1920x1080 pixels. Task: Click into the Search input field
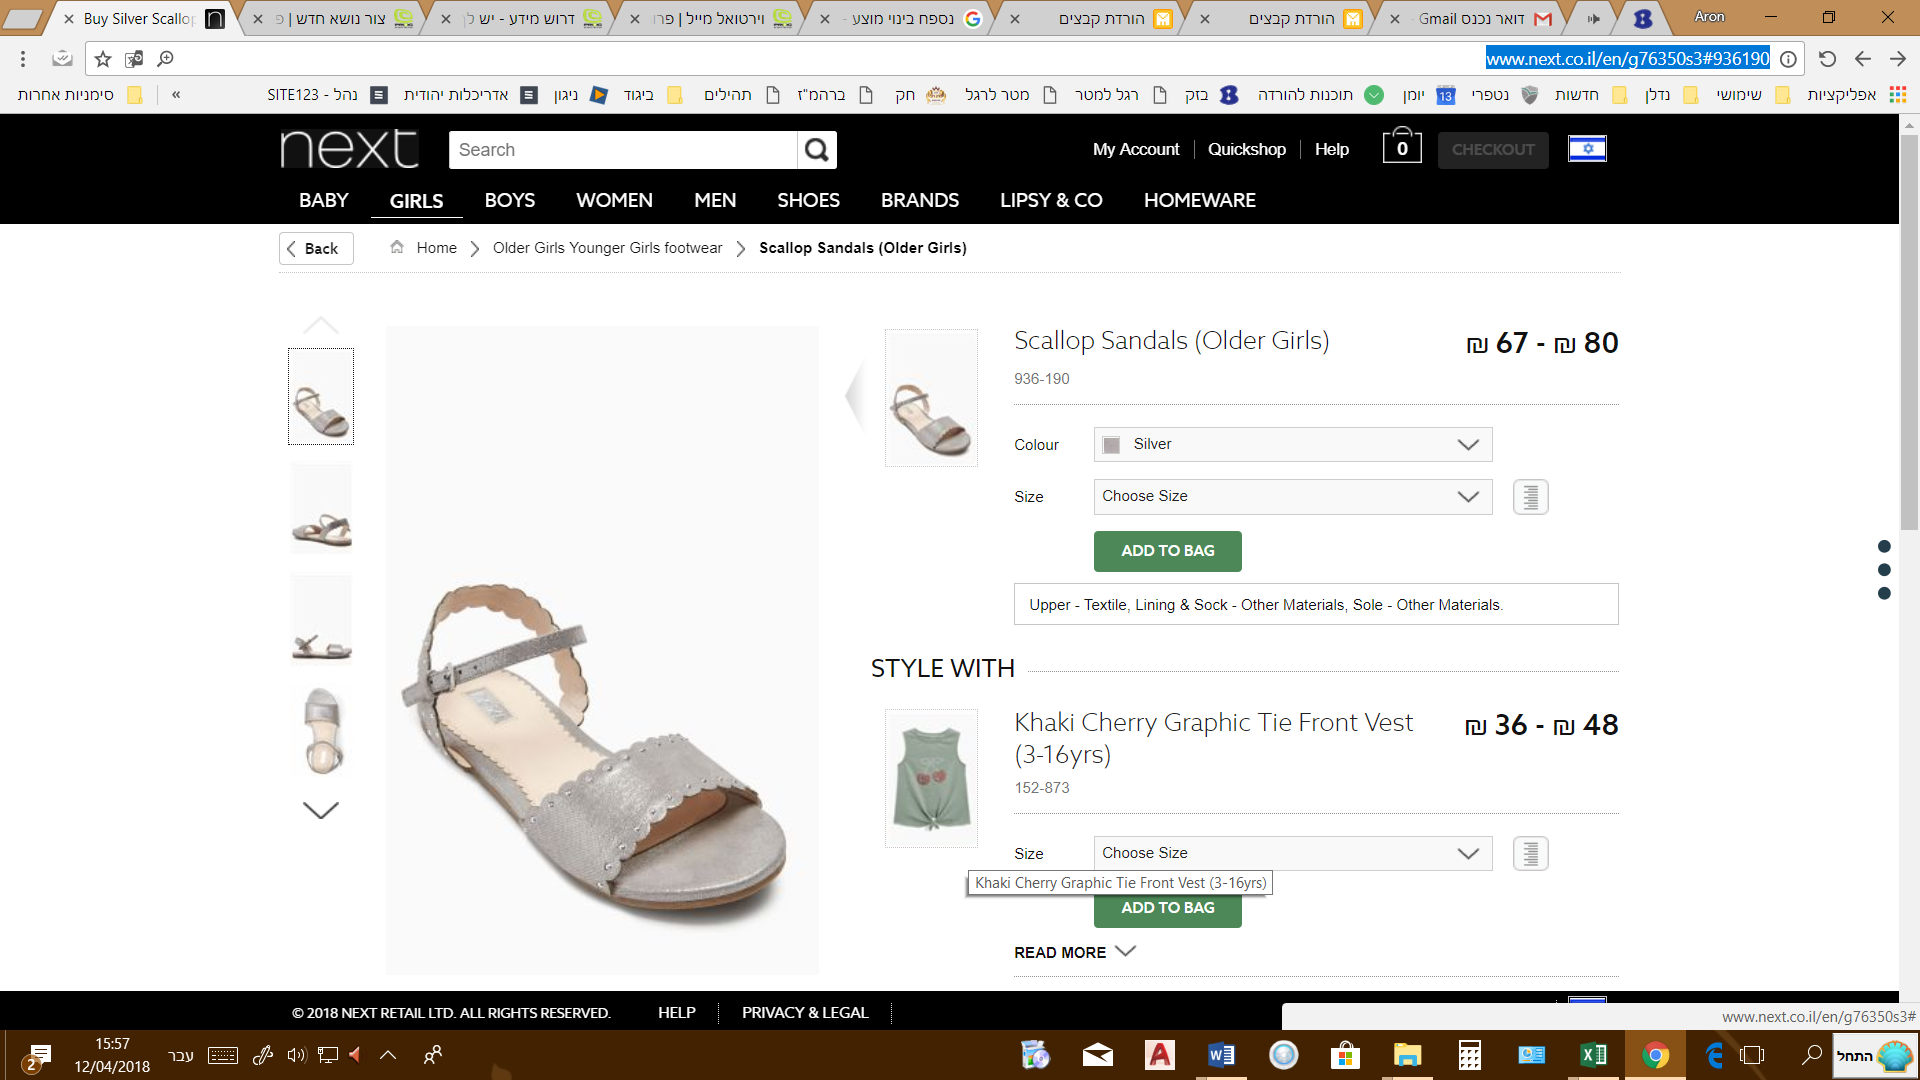tap(622, 150)
